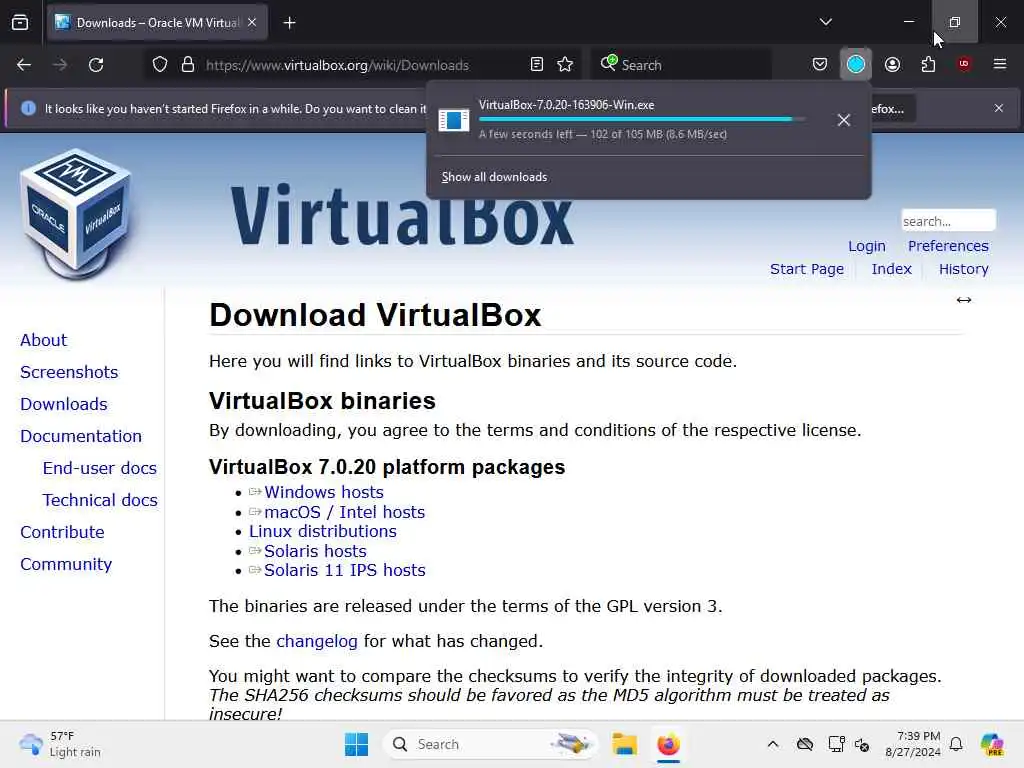This screenshot has width=1024, height=768.
Task: Open Screenshots in the sidebar
Action: tap(69, 372)
